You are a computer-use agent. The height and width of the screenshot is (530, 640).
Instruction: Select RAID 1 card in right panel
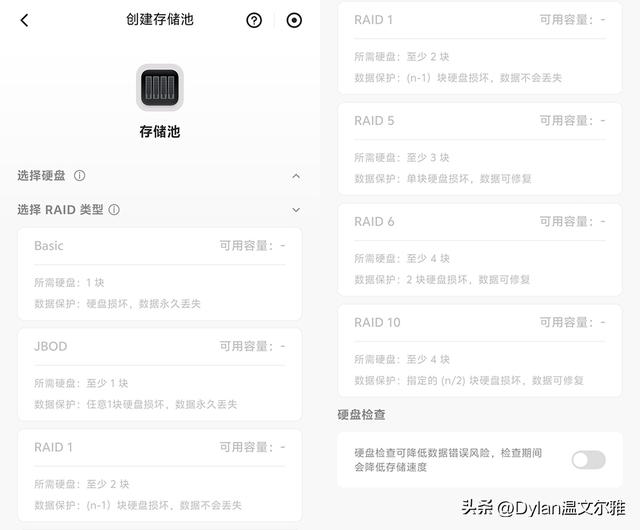coord(480,48)
